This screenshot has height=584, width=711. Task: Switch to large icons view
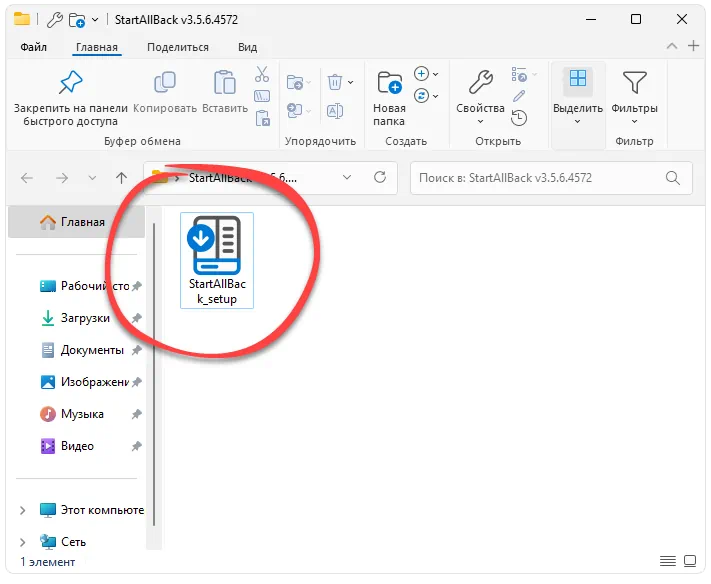point(690,561)
